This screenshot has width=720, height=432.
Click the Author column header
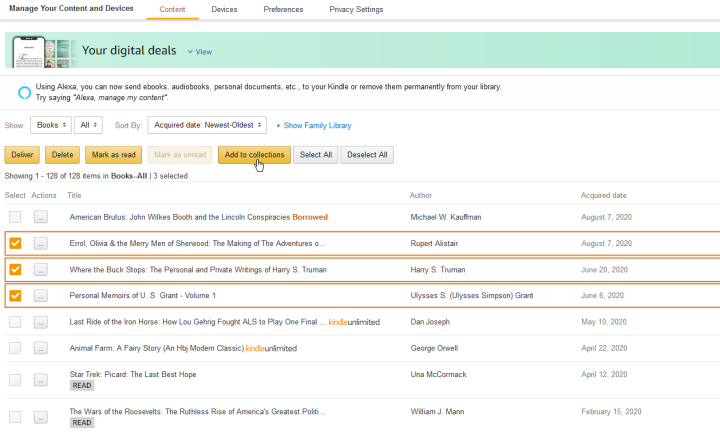tap(421, 195)
